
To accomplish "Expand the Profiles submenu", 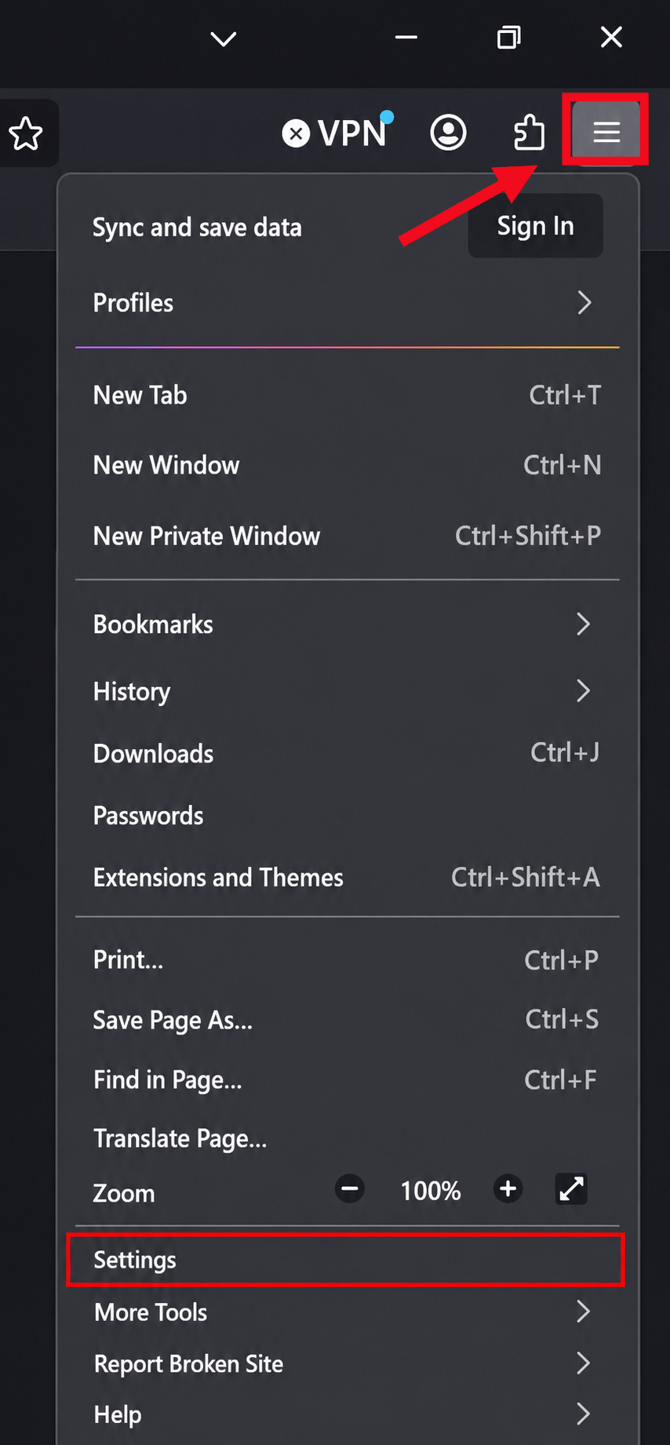I will 347,303.
